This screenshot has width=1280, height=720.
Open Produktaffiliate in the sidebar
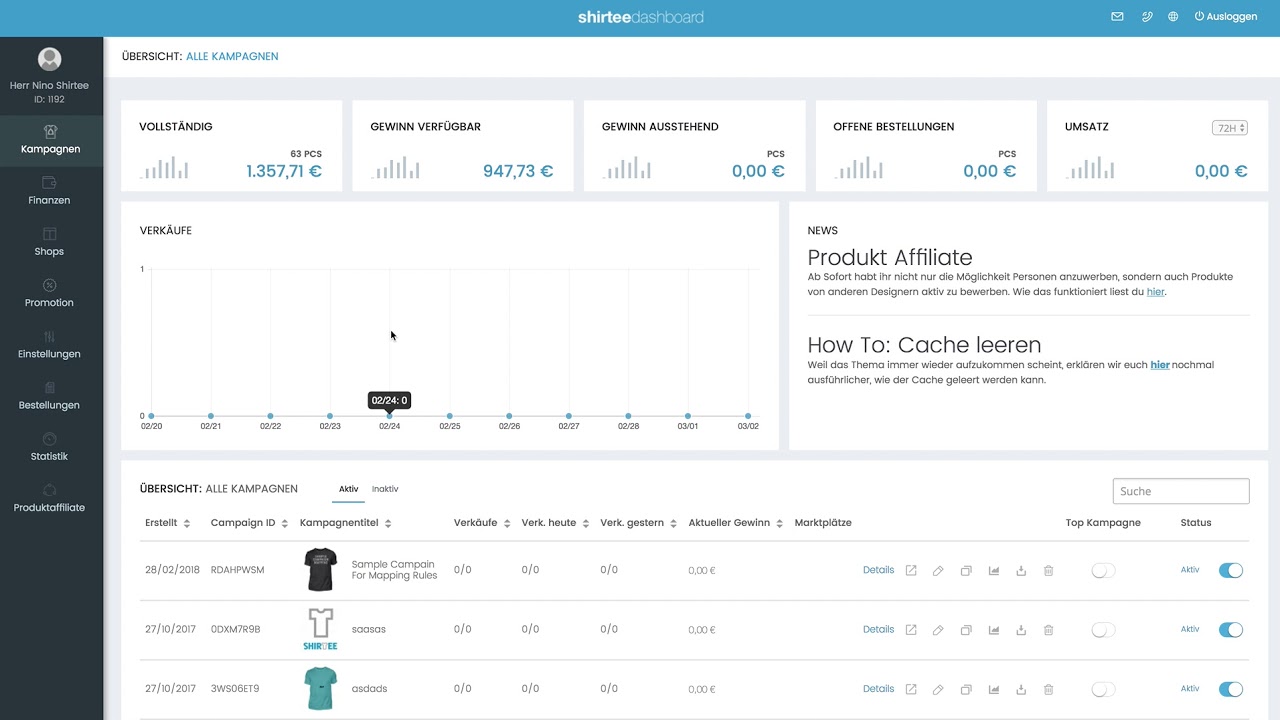[51, 499]
